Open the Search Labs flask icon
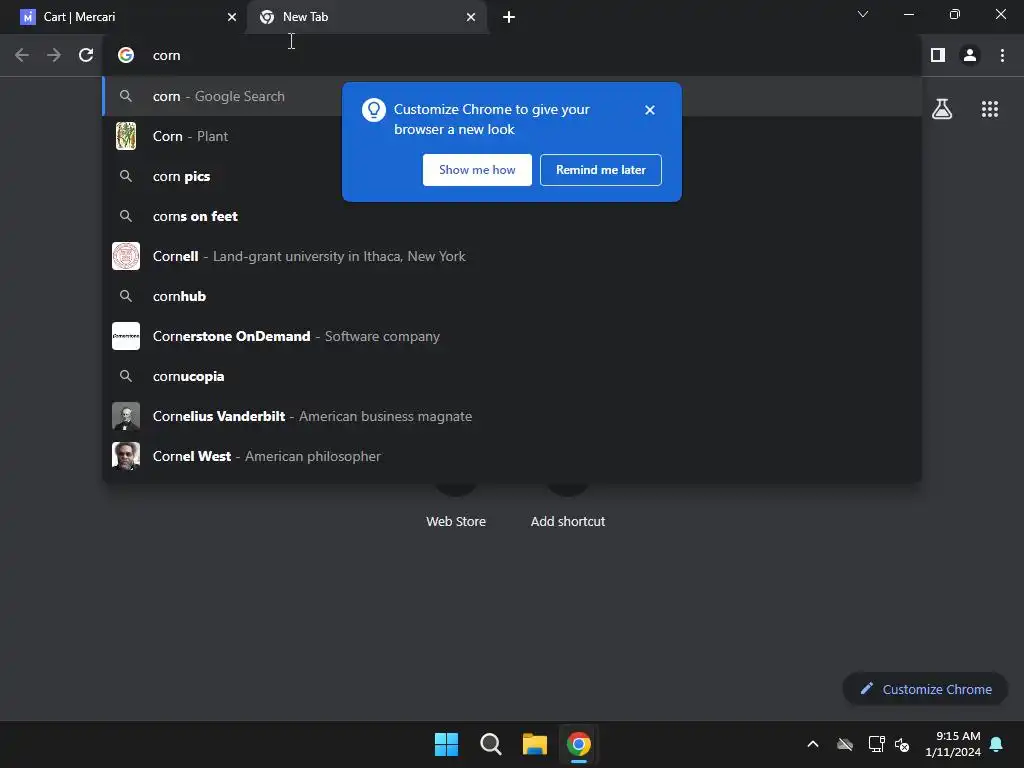Viewport: 1024px width, 768px height. coord(942,109)
